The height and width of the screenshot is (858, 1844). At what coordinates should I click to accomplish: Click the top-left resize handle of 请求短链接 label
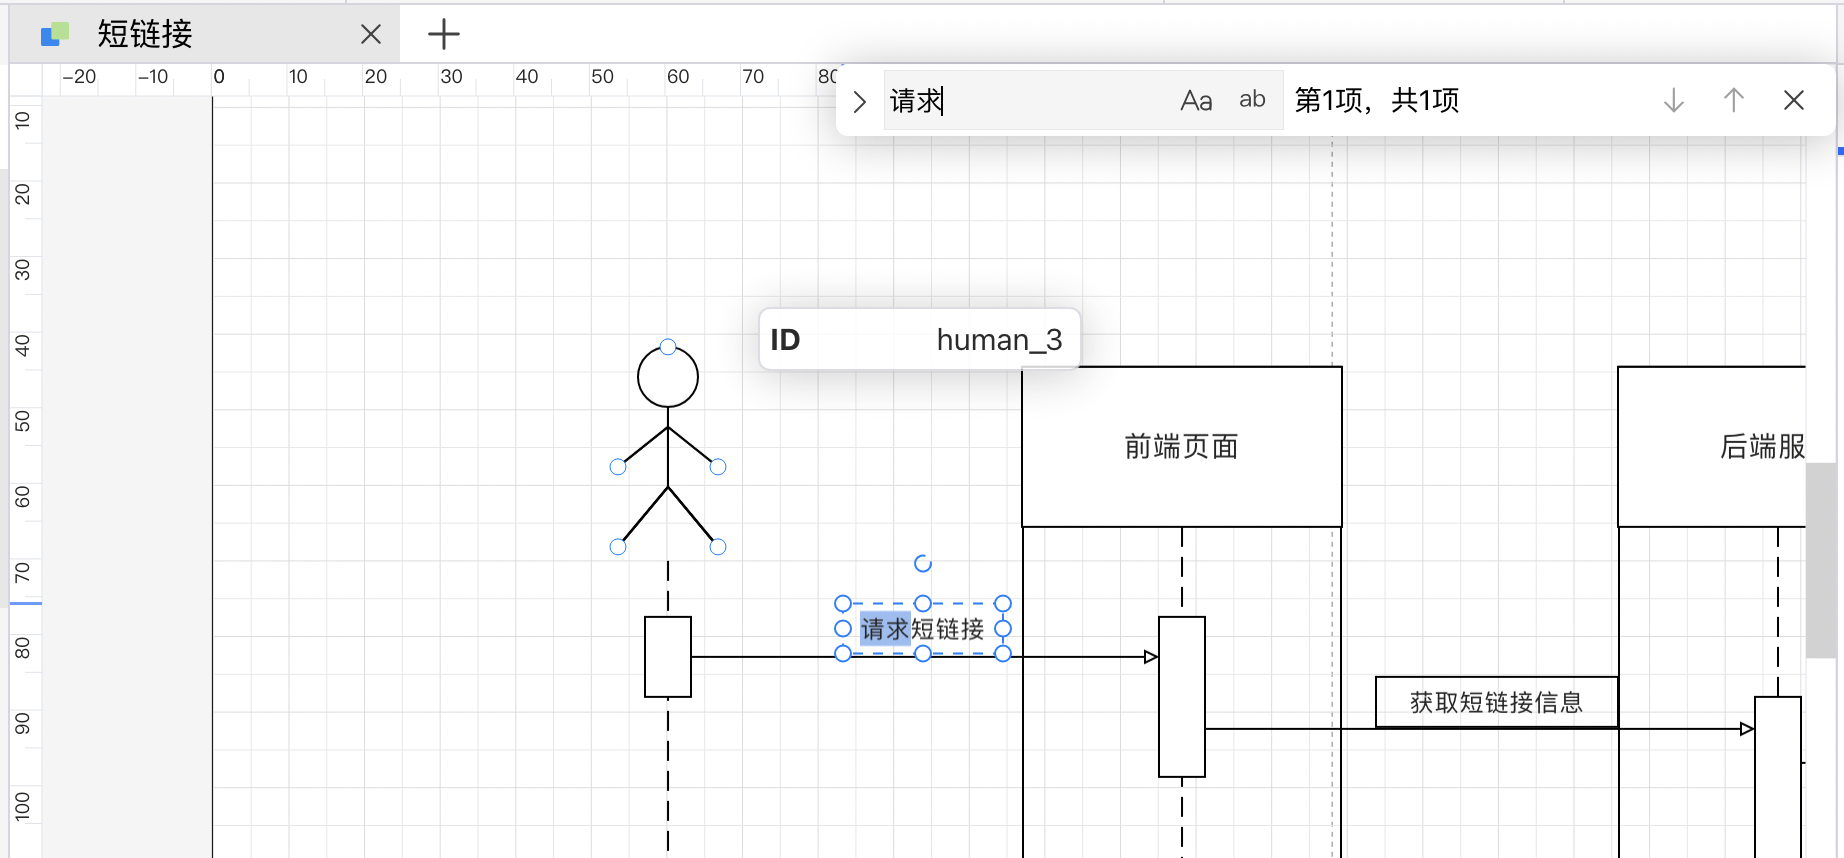click(x=843, y=604)
